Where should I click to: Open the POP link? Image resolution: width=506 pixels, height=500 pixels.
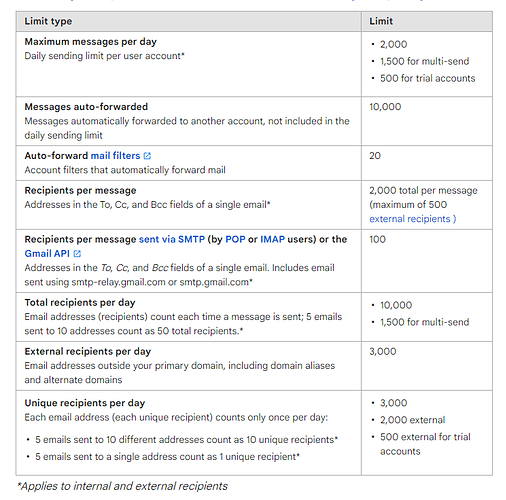pos(235,239)
